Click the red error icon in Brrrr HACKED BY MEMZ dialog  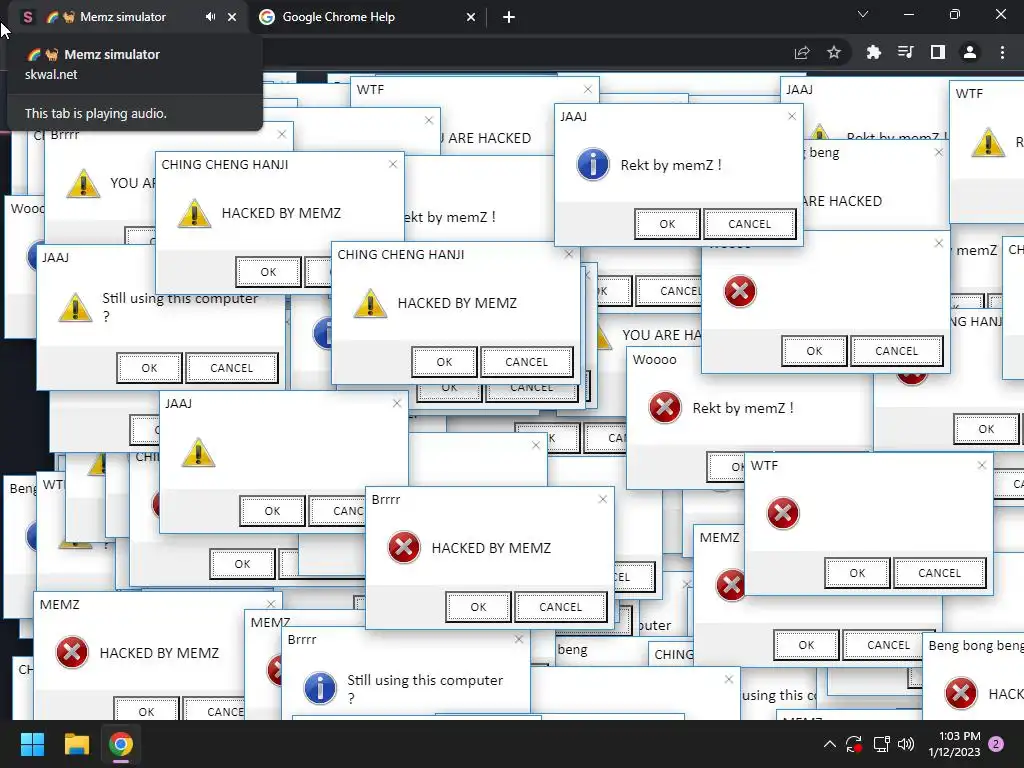[x=404, y=547]
